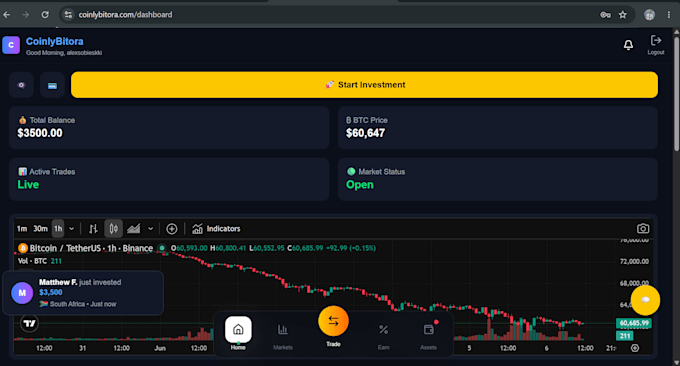Select the 1h chart interval
Screen dimensions: 680x366
tap(58, 229)
